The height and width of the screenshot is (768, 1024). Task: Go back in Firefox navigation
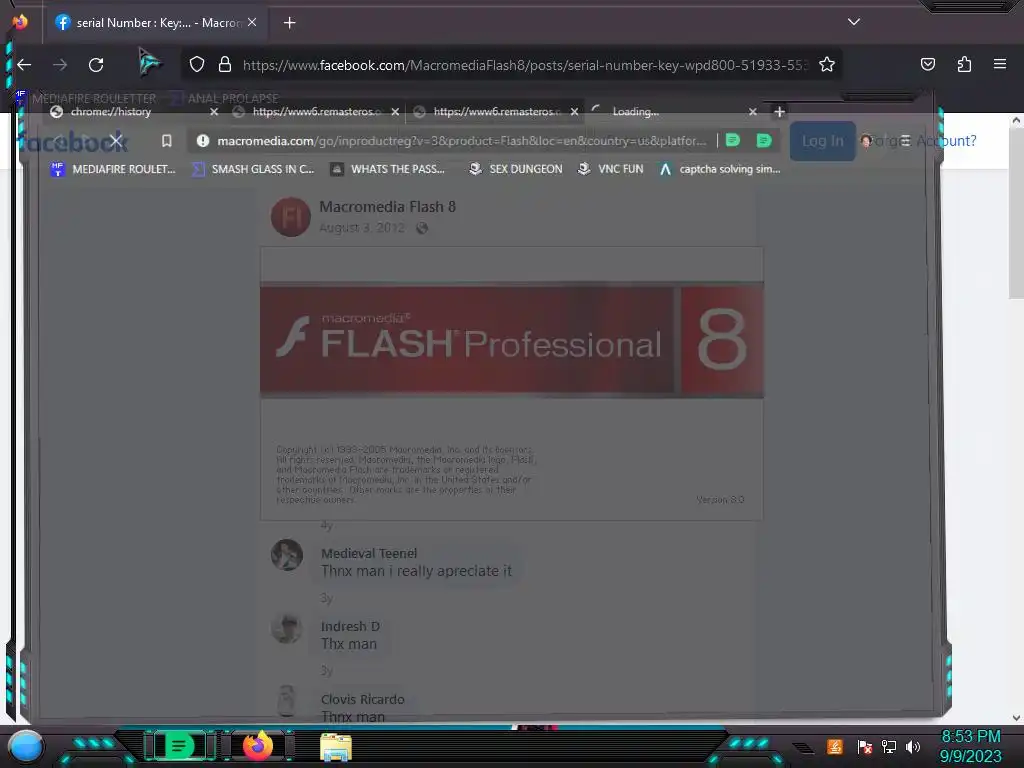click(25, 65)
